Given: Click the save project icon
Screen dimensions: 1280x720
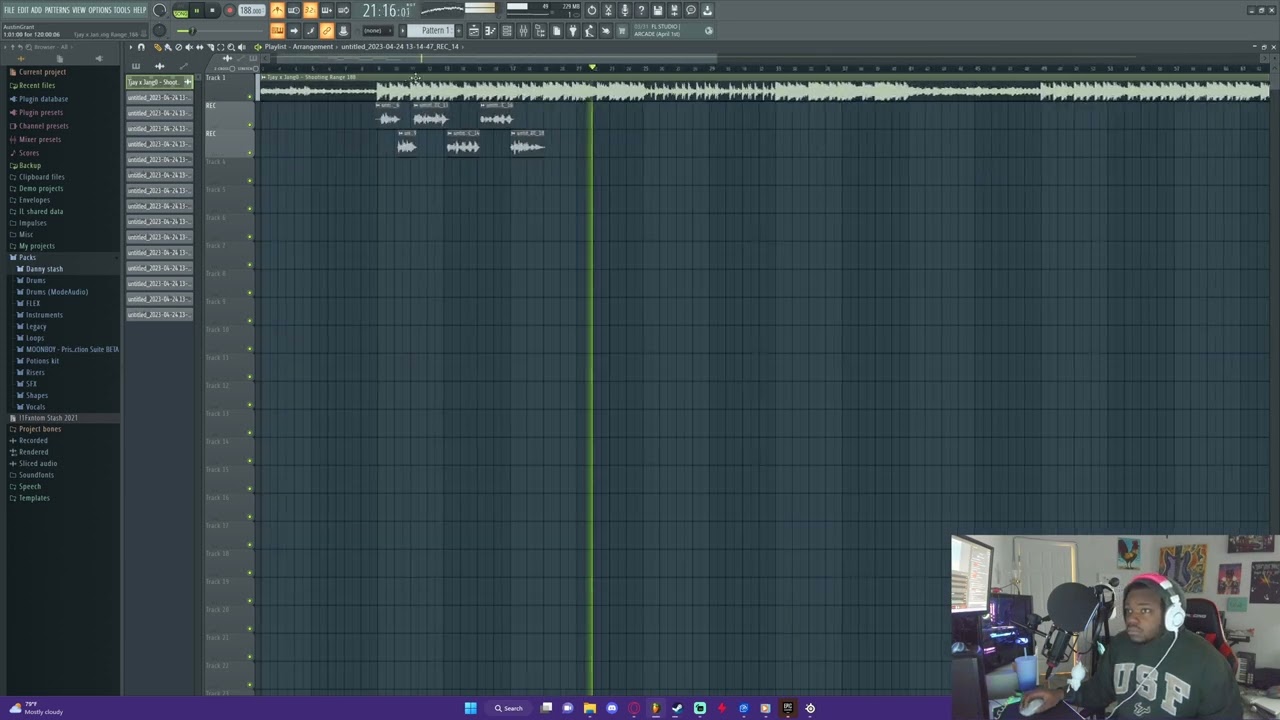Looking at the screenshot, I should (x=658, y=10).
